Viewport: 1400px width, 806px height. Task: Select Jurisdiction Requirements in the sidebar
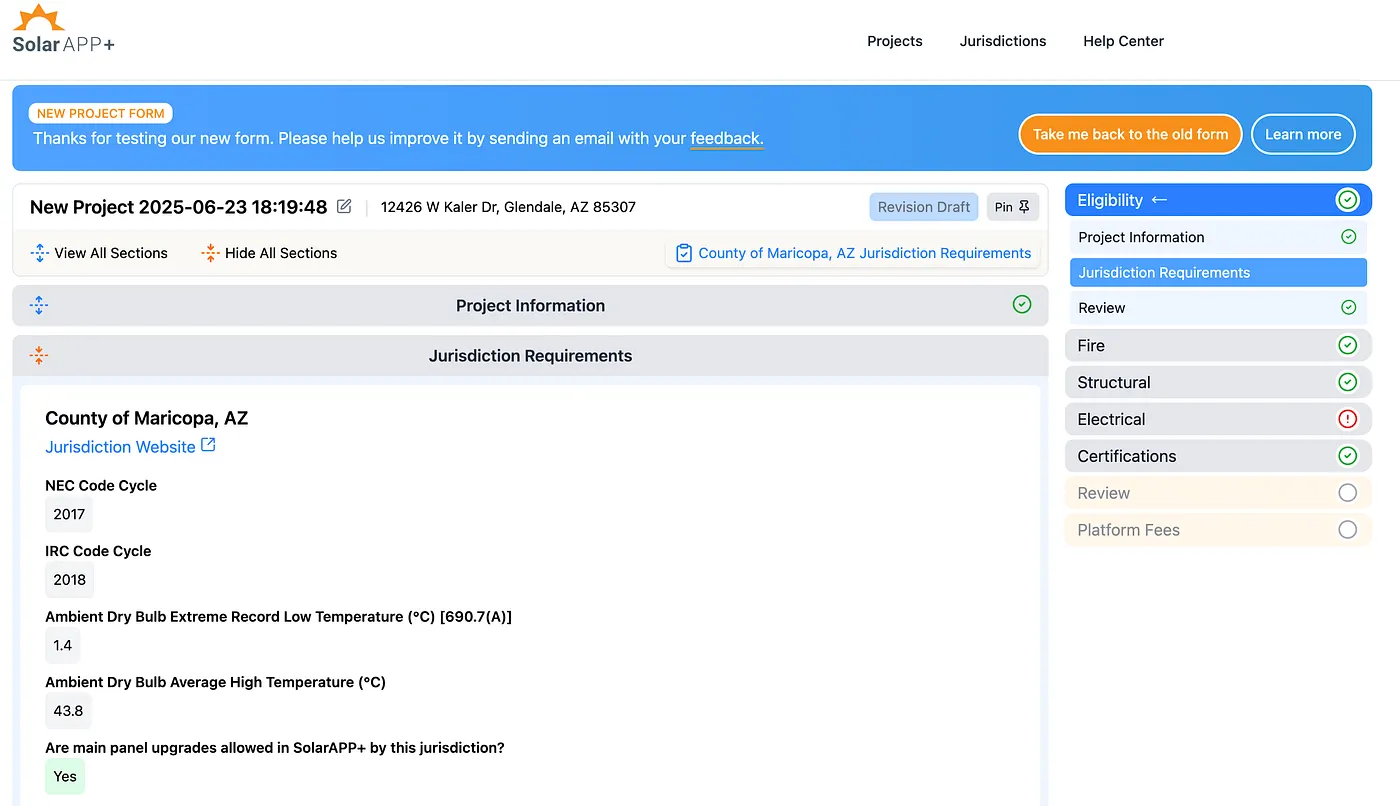coord(1218,272)
